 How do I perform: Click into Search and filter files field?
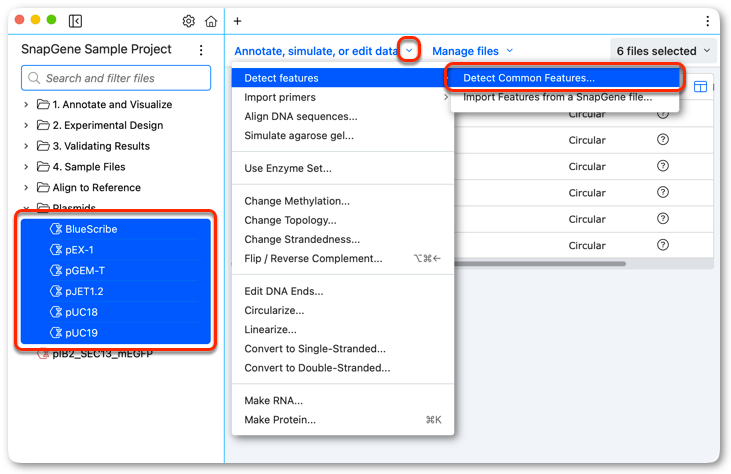(116, 78)
